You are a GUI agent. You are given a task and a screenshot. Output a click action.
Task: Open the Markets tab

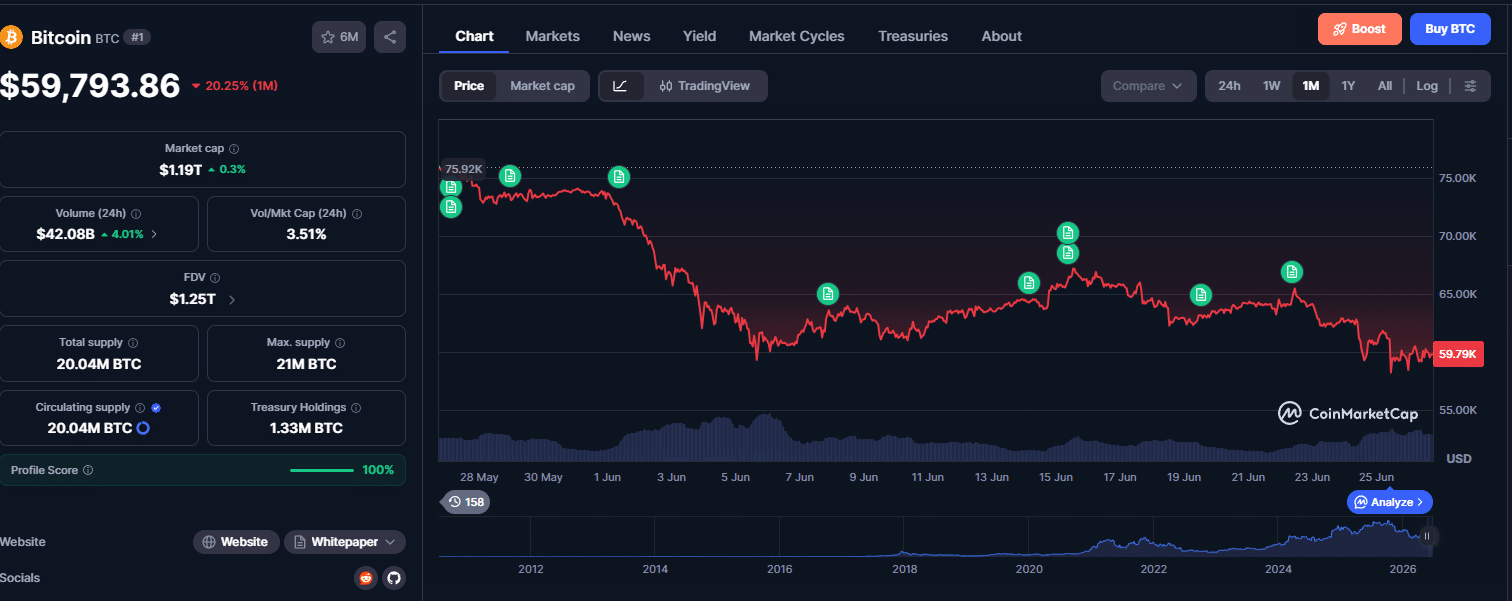[552, 36]
